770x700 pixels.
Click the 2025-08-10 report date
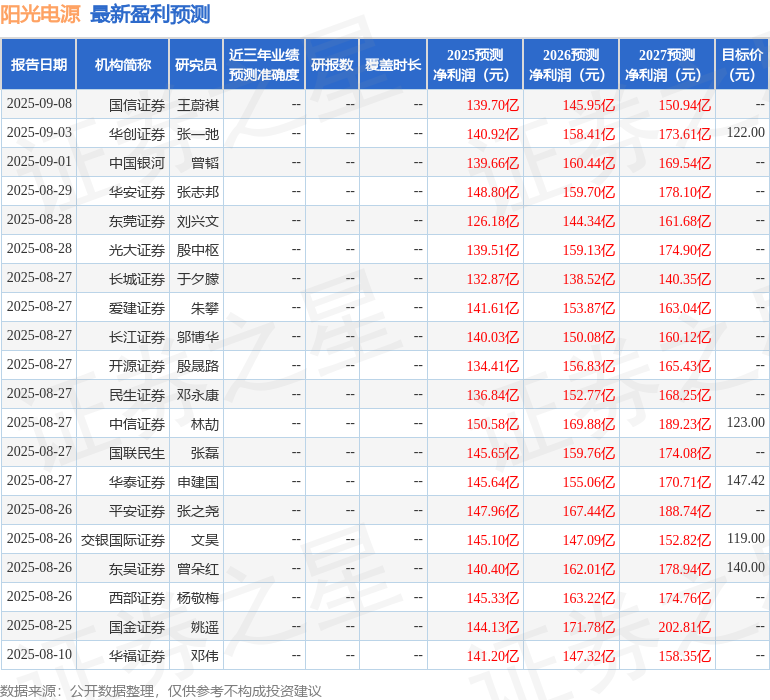(x=39, y=654)
